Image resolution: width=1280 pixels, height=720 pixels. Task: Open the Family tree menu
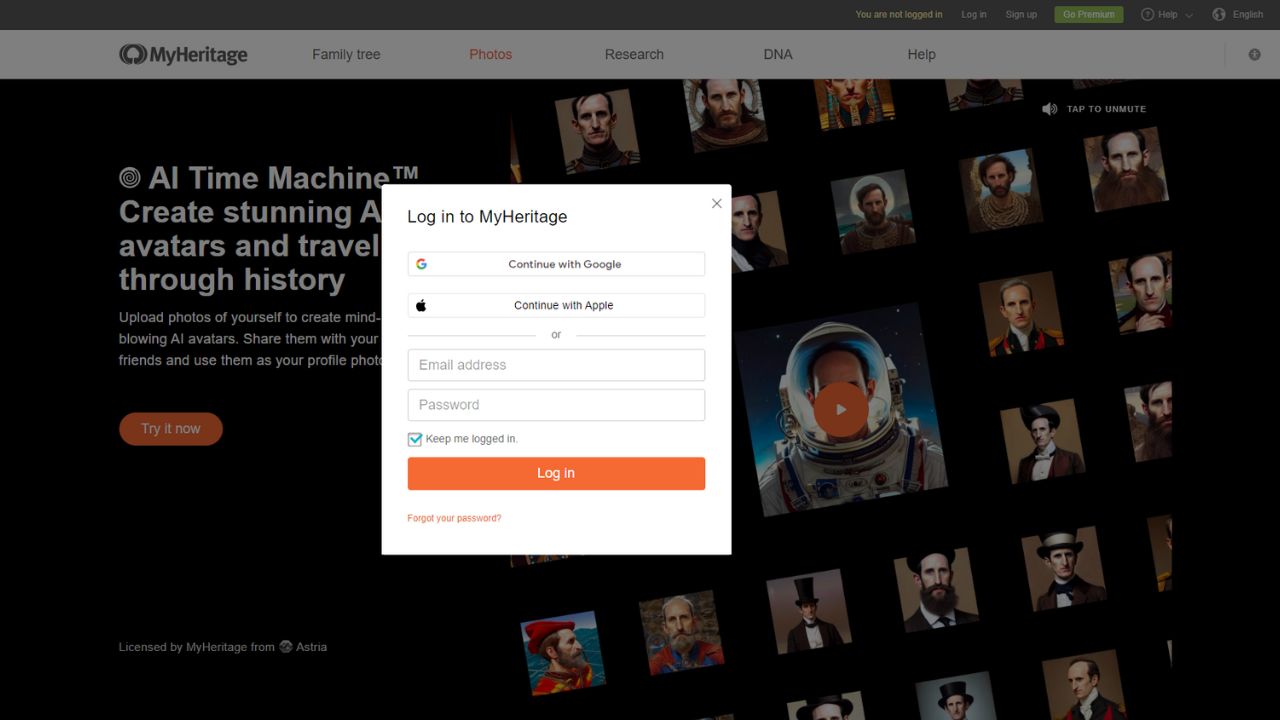(x=346, y=54)
